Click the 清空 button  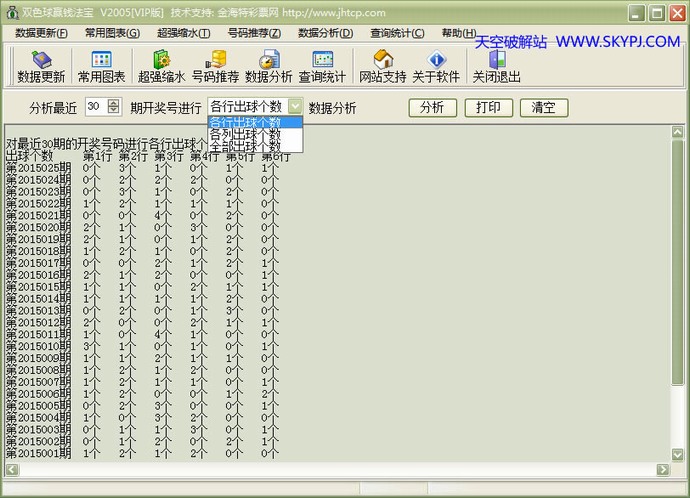click(544, 108)
